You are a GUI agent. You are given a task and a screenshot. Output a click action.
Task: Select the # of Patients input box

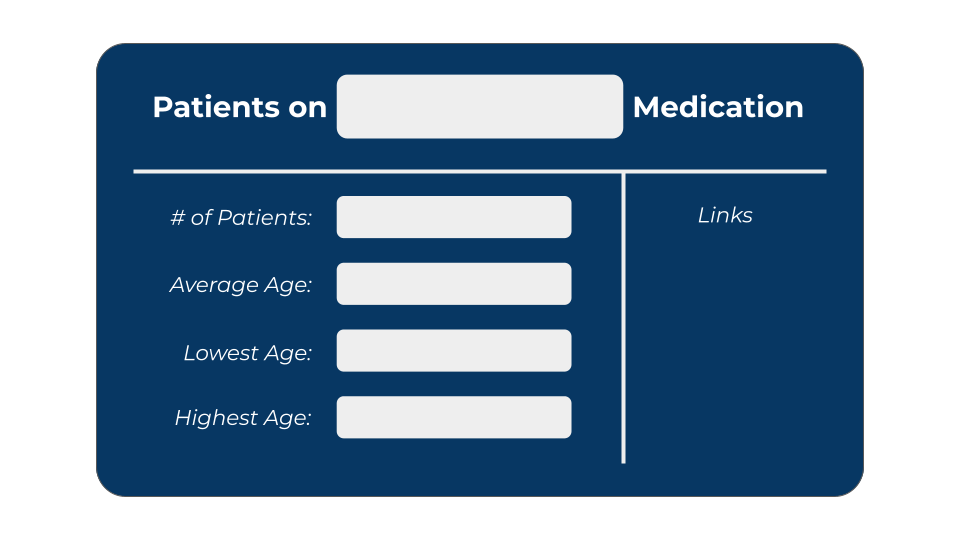(x=454, y=217)
